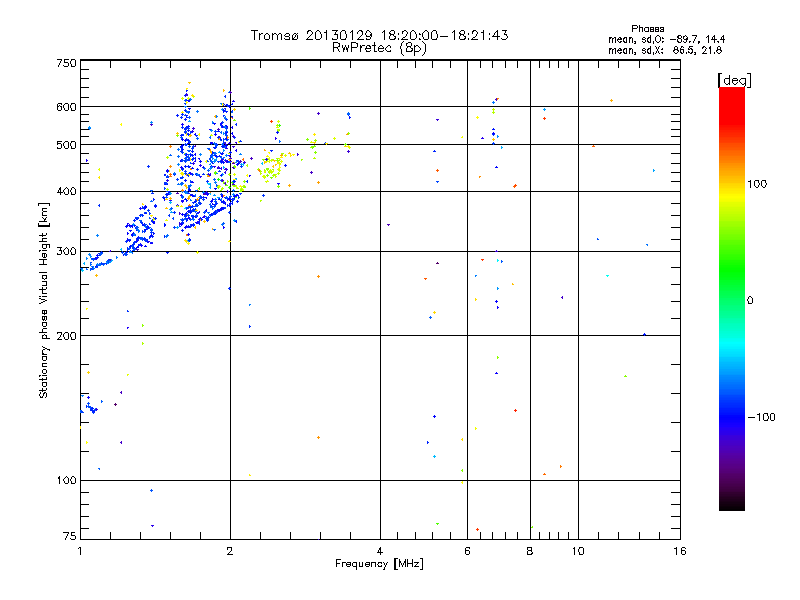Click the '10' x-axis tick label
Image resolution: width=800 pixels, height=600 pixels.
point(578,551)
